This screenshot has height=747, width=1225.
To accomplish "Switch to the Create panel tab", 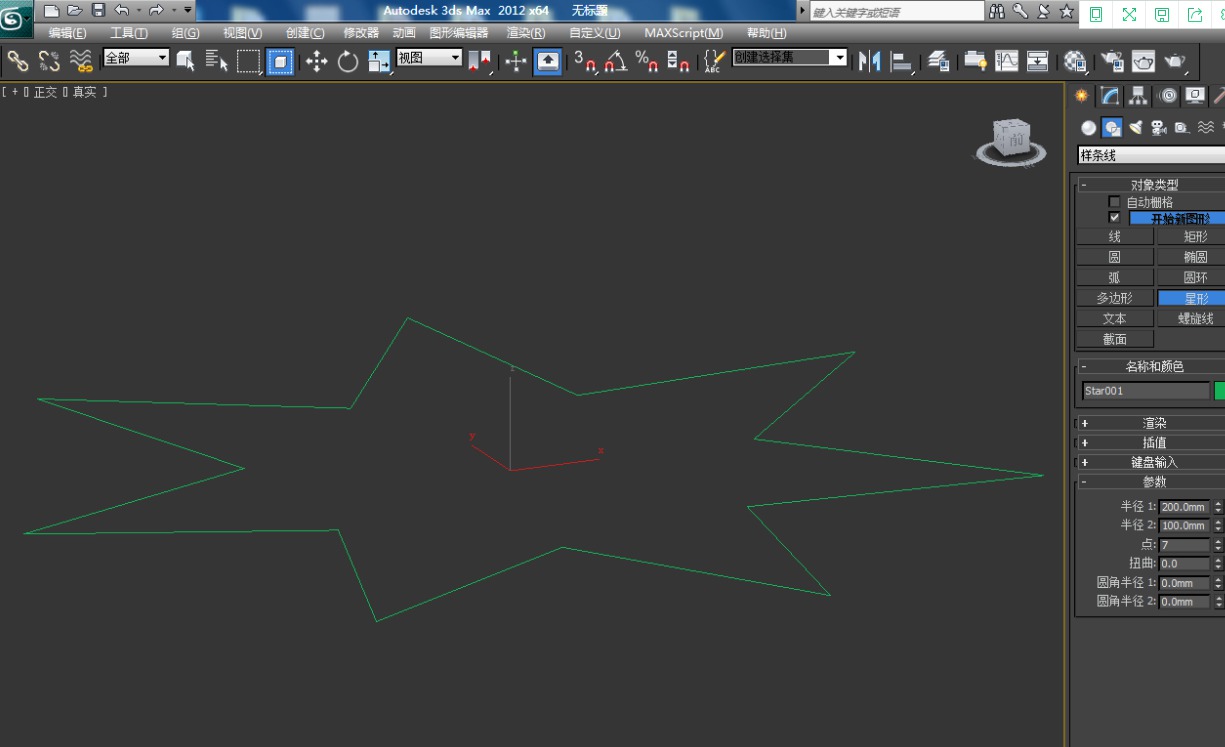I will tap(1081, 96).
